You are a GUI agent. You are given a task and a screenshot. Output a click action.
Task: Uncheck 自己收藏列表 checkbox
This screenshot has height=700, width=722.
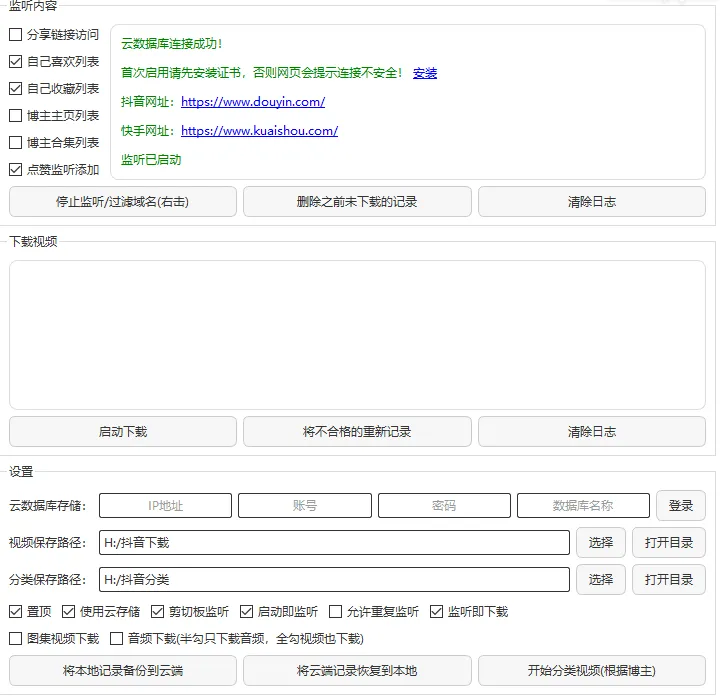(x=16, y=88)
